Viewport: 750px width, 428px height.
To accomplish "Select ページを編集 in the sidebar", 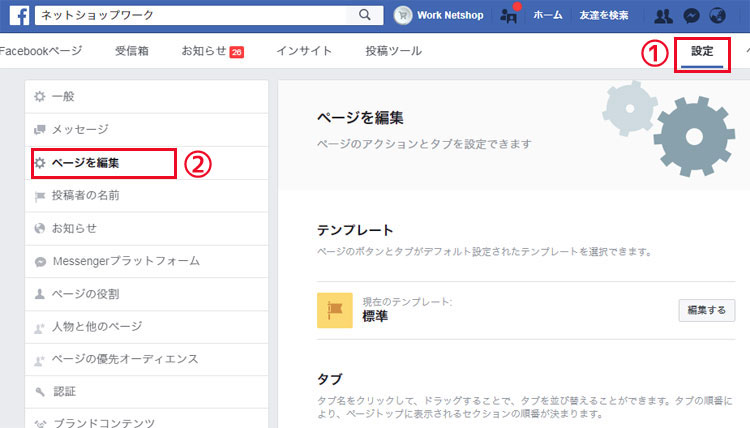I will click(x=146, y=163).
